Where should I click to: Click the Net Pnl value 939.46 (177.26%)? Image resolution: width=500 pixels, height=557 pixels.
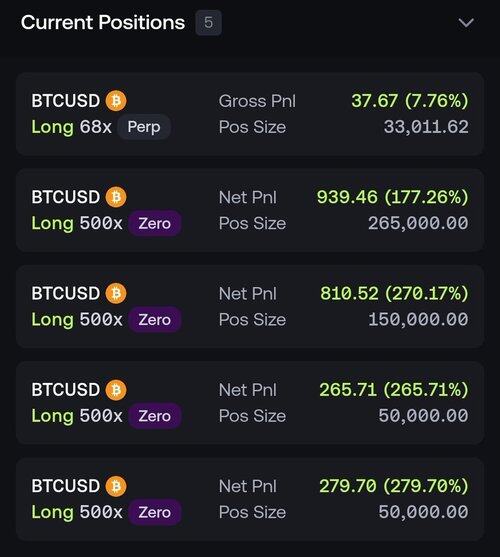(x=392, y=197)
